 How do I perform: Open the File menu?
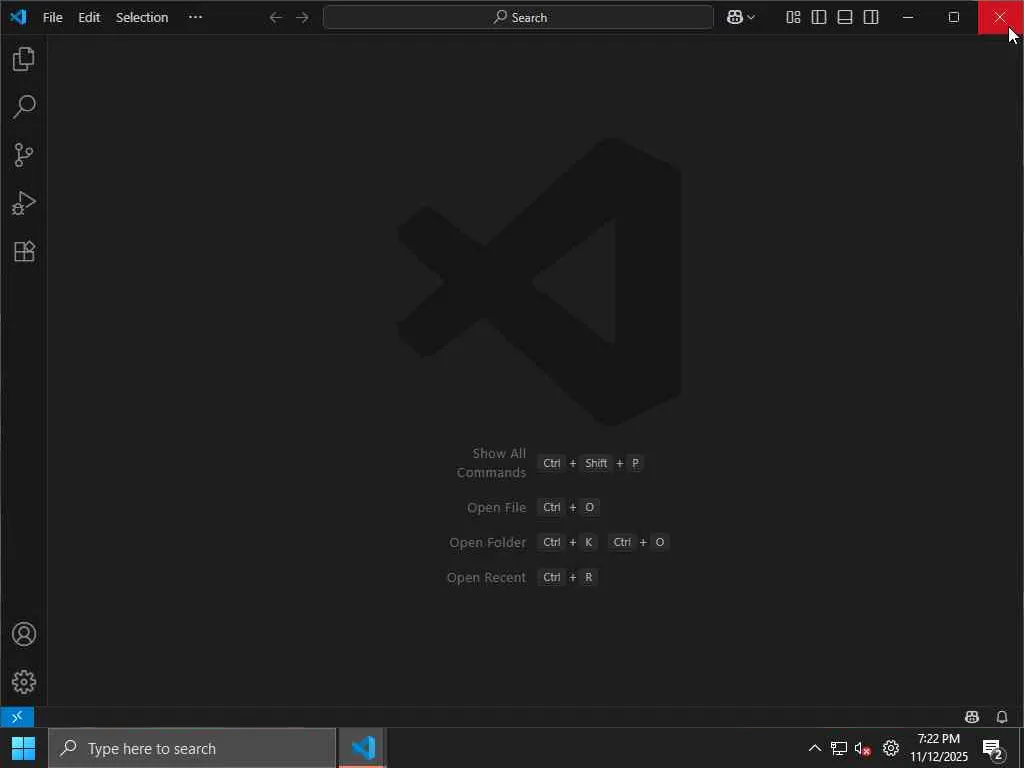pyautogui.click(x=52, y=18)
